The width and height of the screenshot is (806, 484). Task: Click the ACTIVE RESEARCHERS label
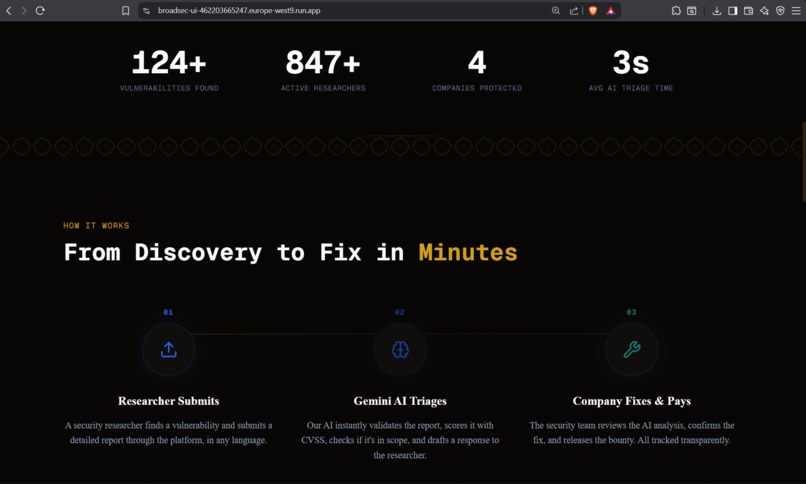[323, 88]
